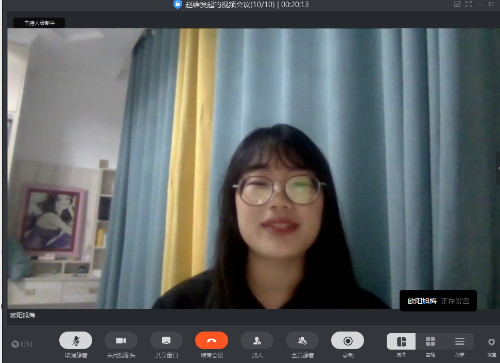Image resolution: width=500 pixels, height=363 pixels.
Task: Click the blue security shield icon
Action: (178, 4)
